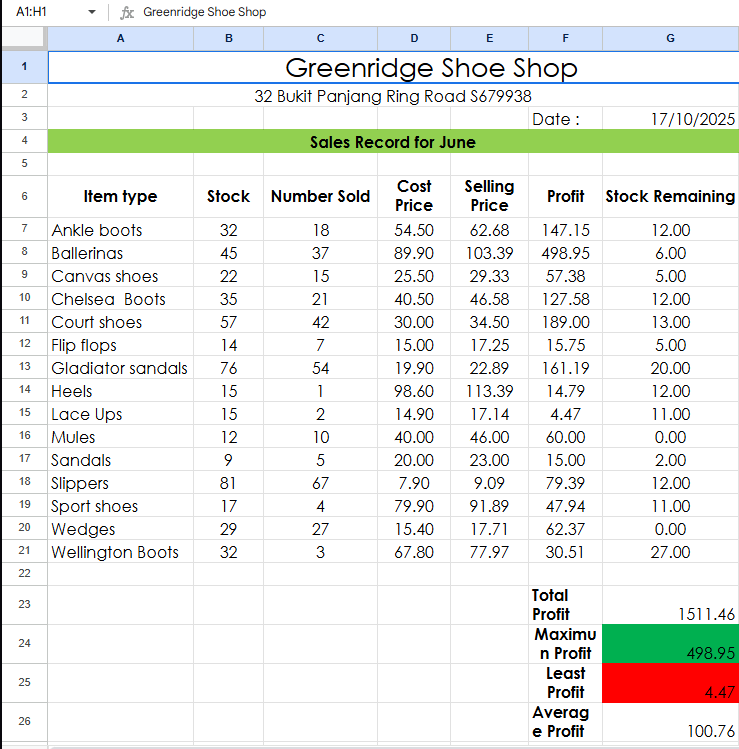
Task: Click the Stock header cell
Action: click(228, 196)
